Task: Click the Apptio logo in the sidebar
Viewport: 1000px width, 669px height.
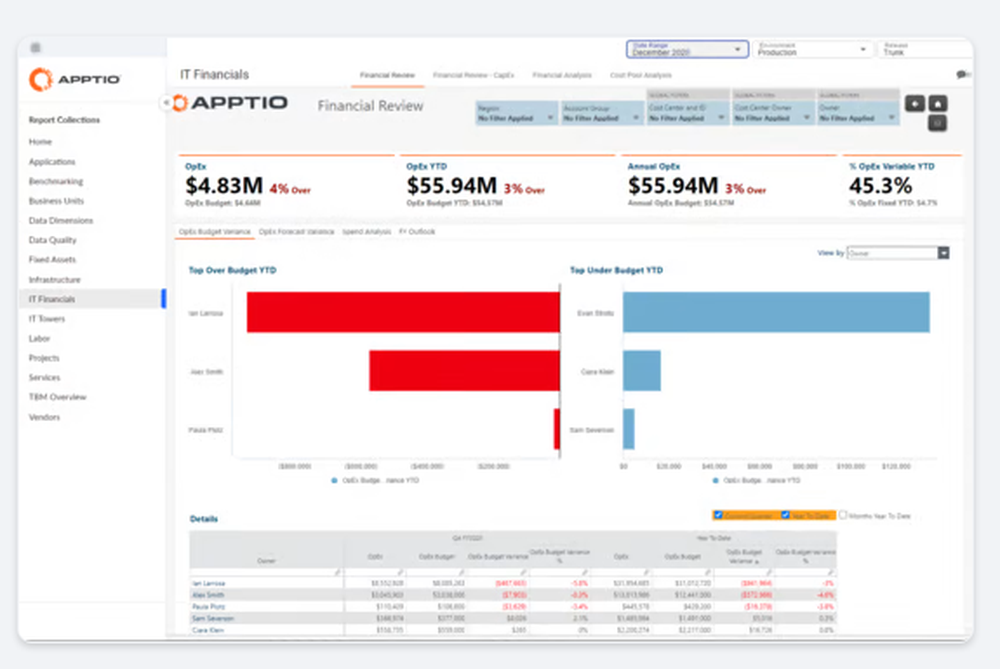Action: click(75, 79)
